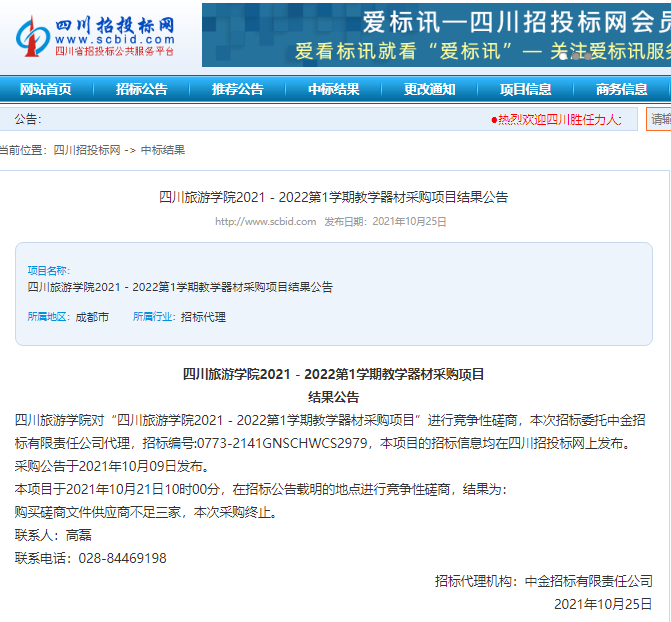Open the 推荐公告 navigation menu item
Image resolution: width=671 pixels, height=622 pixels.
tap(238, 89)
